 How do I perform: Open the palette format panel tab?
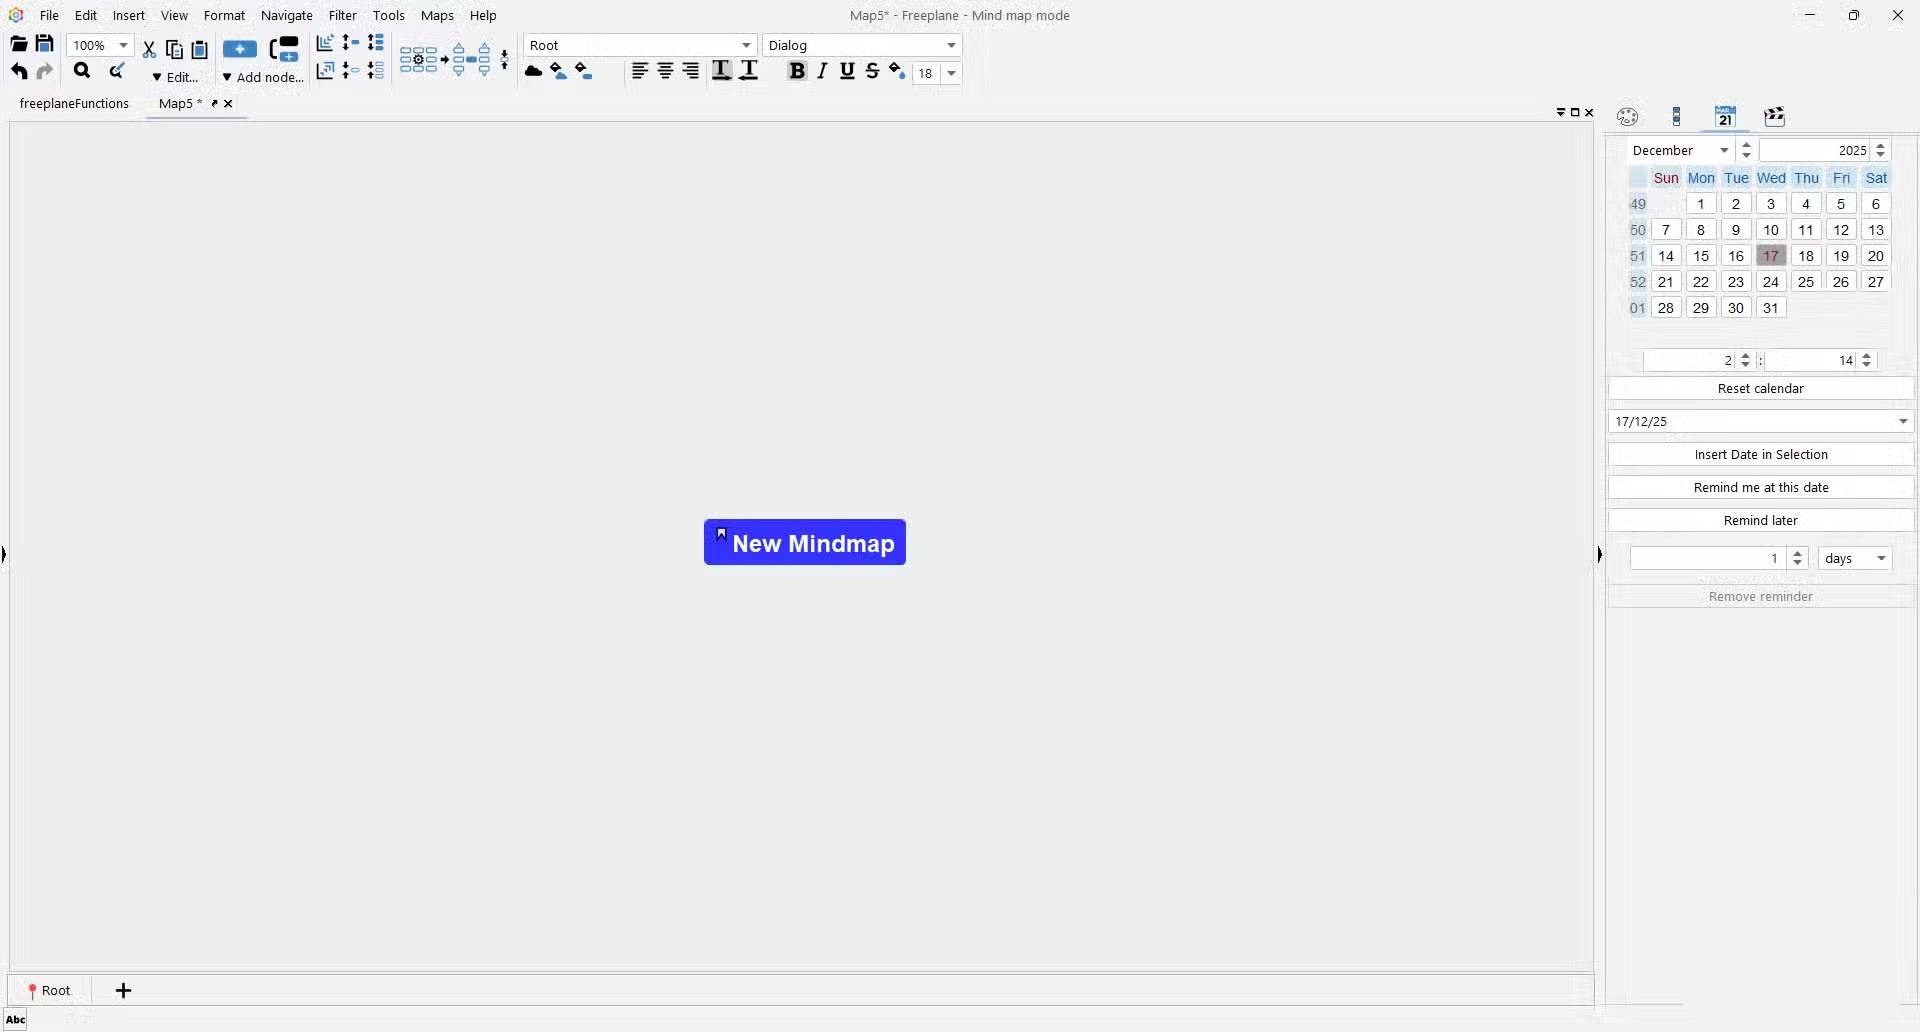point(1628,117)
